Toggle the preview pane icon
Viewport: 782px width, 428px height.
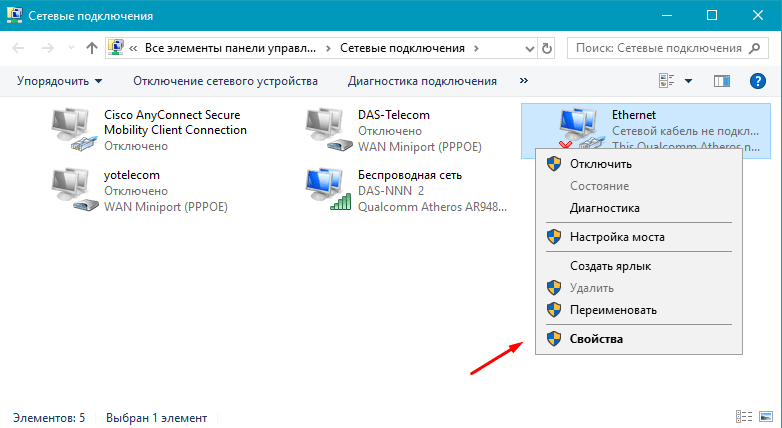722,81
